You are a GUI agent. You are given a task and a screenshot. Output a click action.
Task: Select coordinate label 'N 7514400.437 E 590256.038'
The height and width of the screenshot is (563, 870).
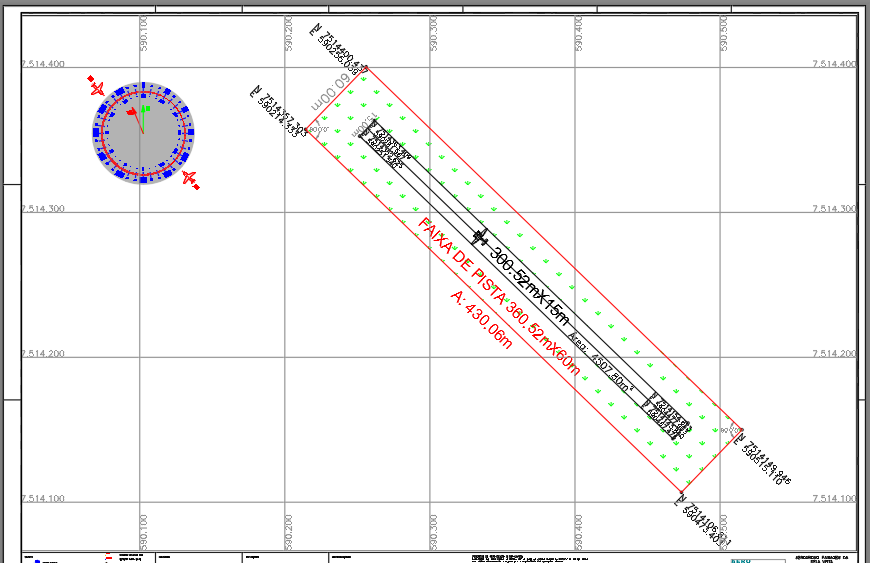click(x=338, y=51)
